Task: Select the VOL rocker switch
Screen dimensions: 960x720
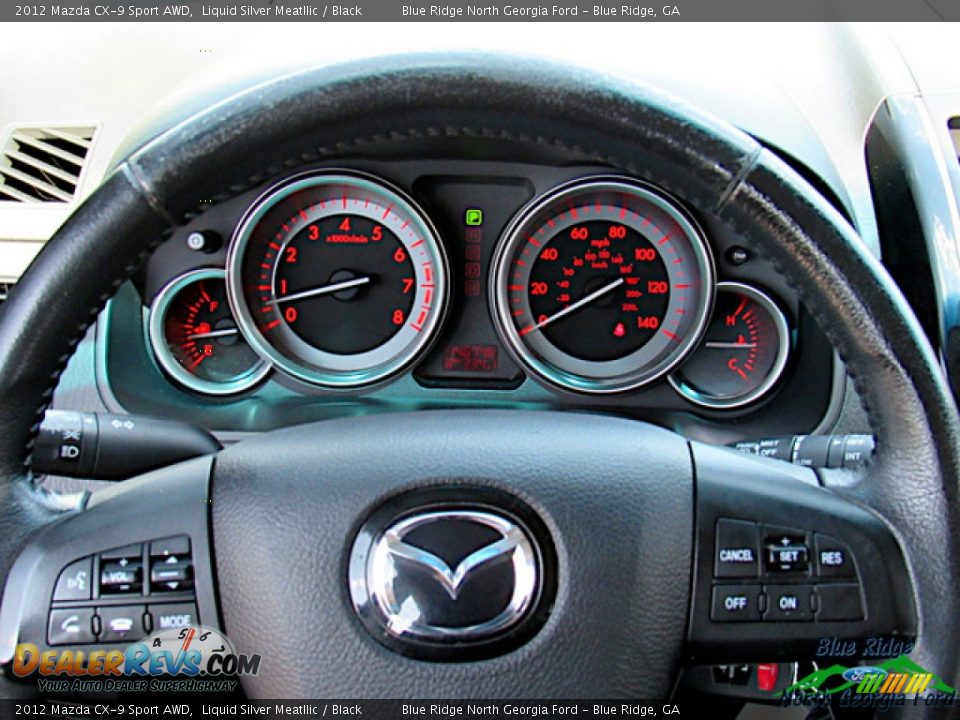Action: [121, 574]
